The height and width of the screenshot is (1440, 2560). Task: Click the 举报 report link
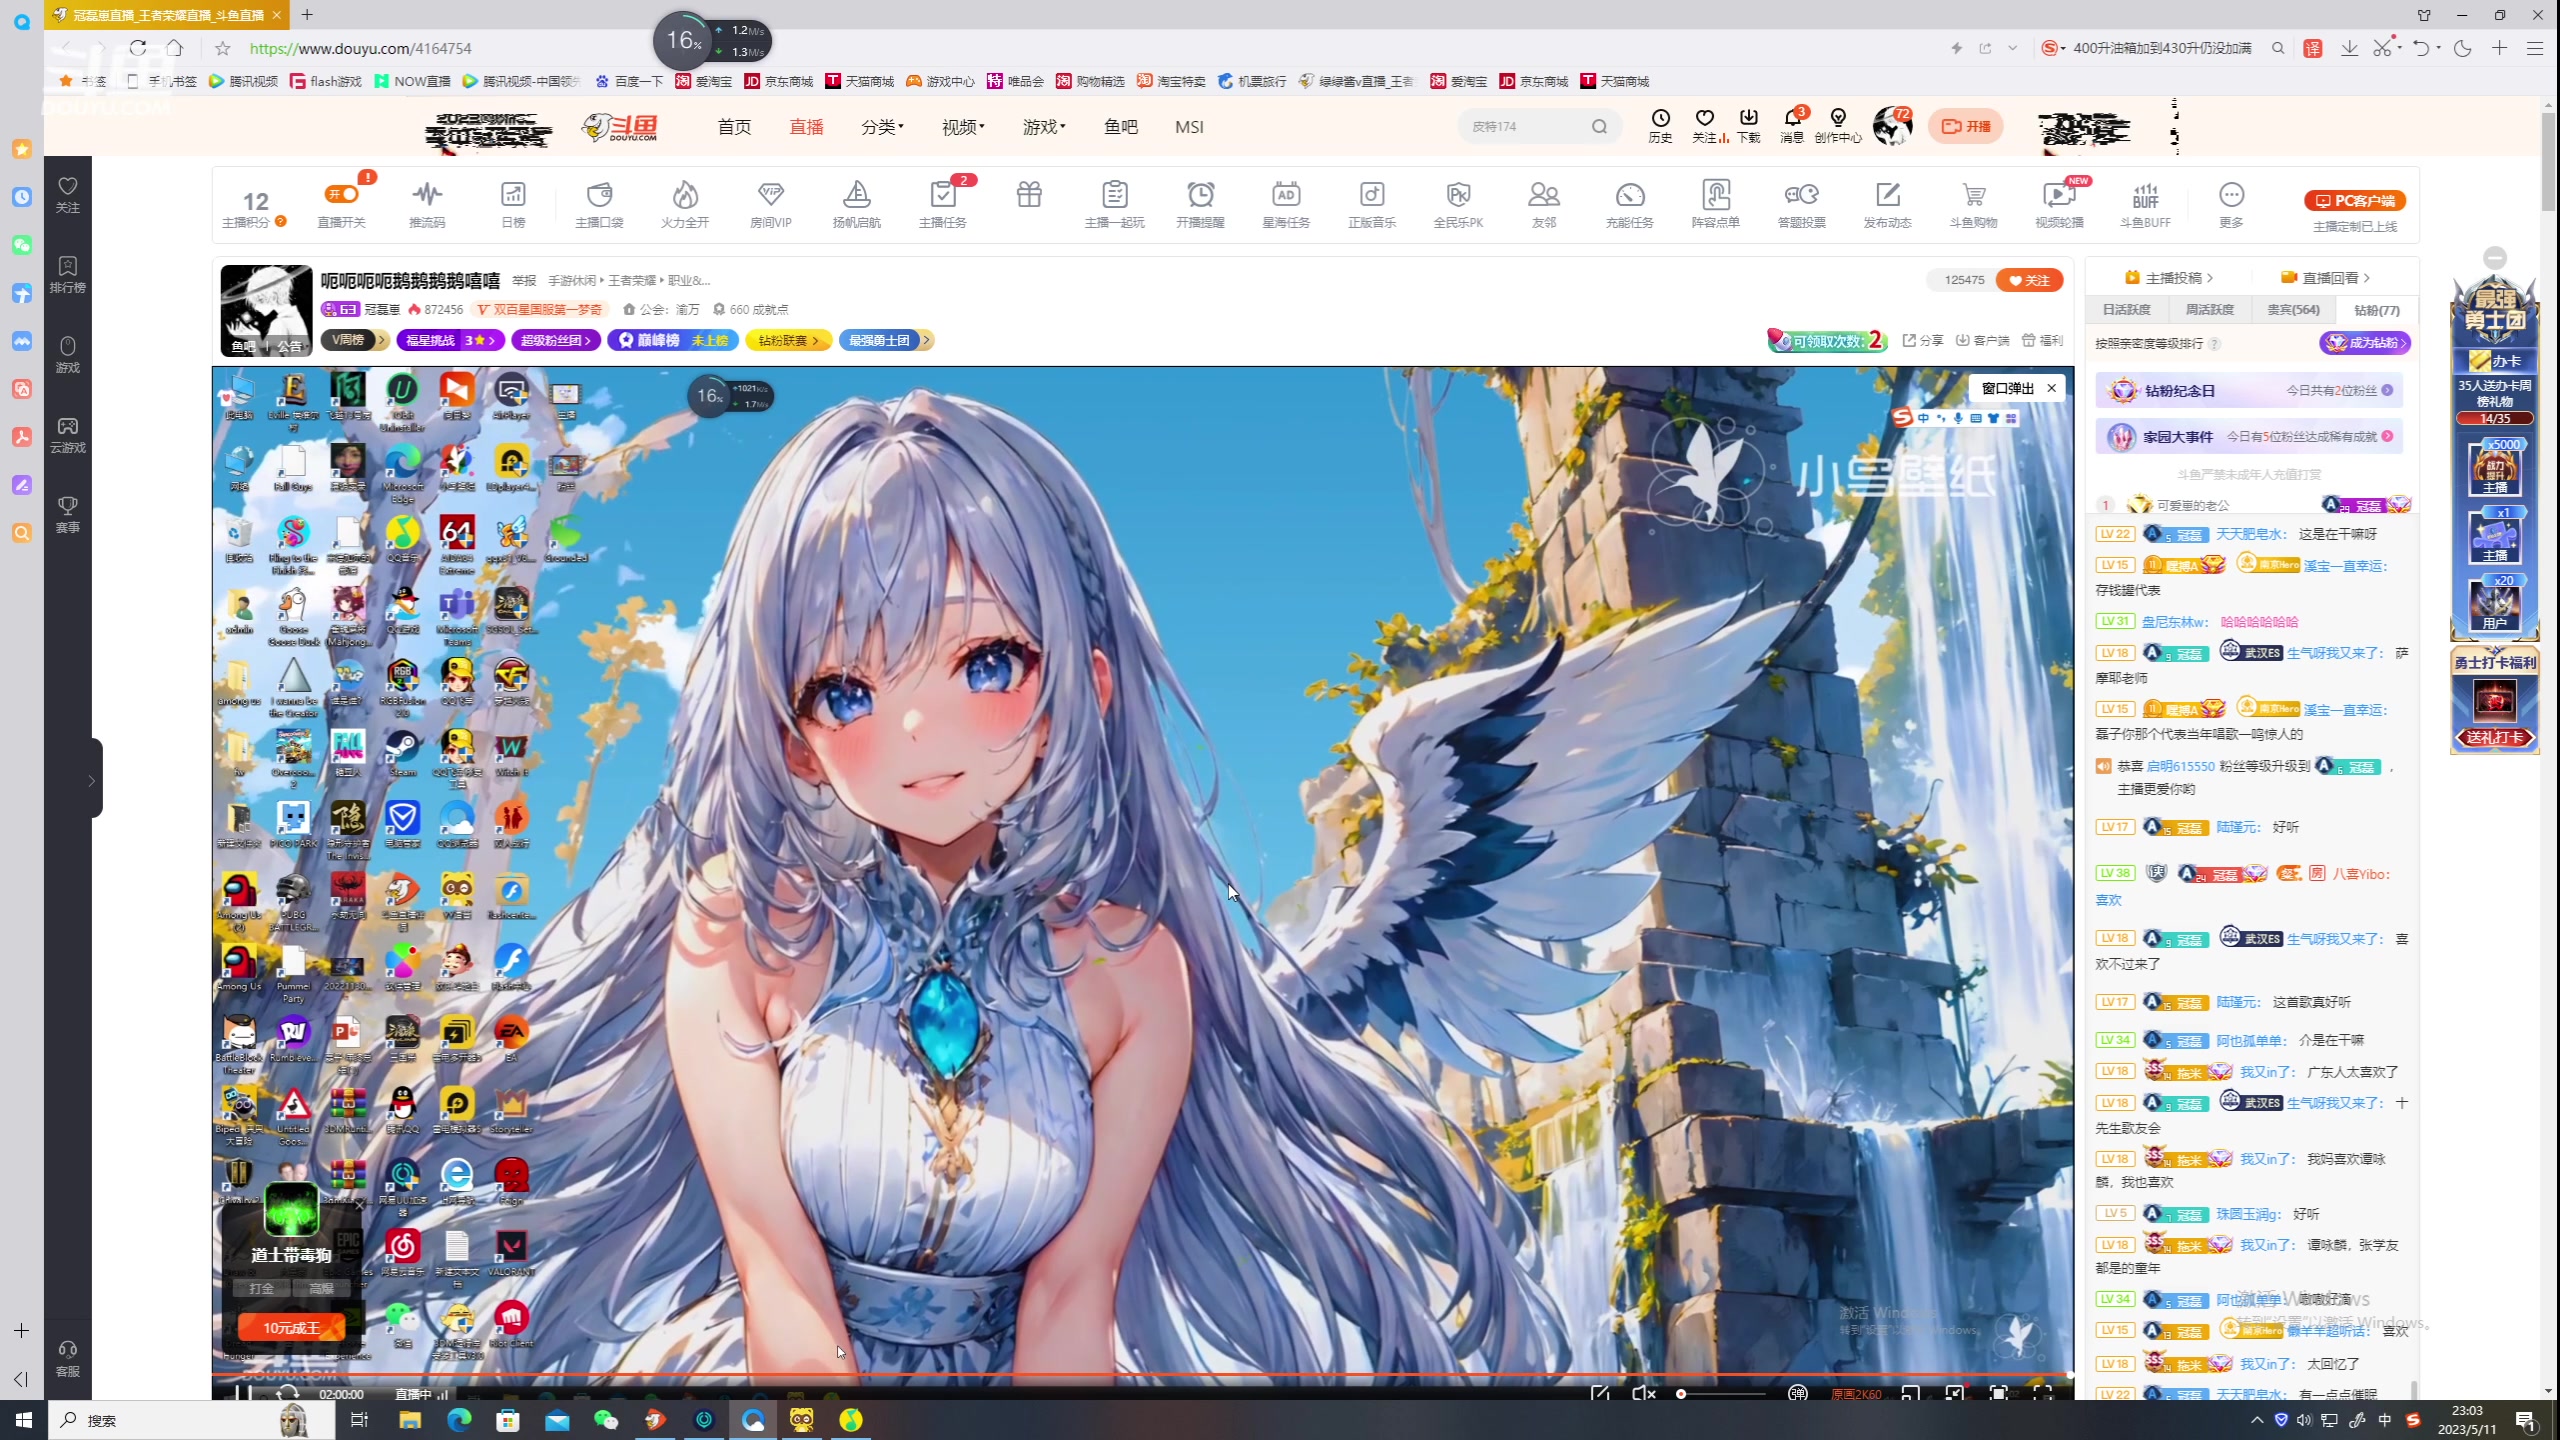click(524, 280)
